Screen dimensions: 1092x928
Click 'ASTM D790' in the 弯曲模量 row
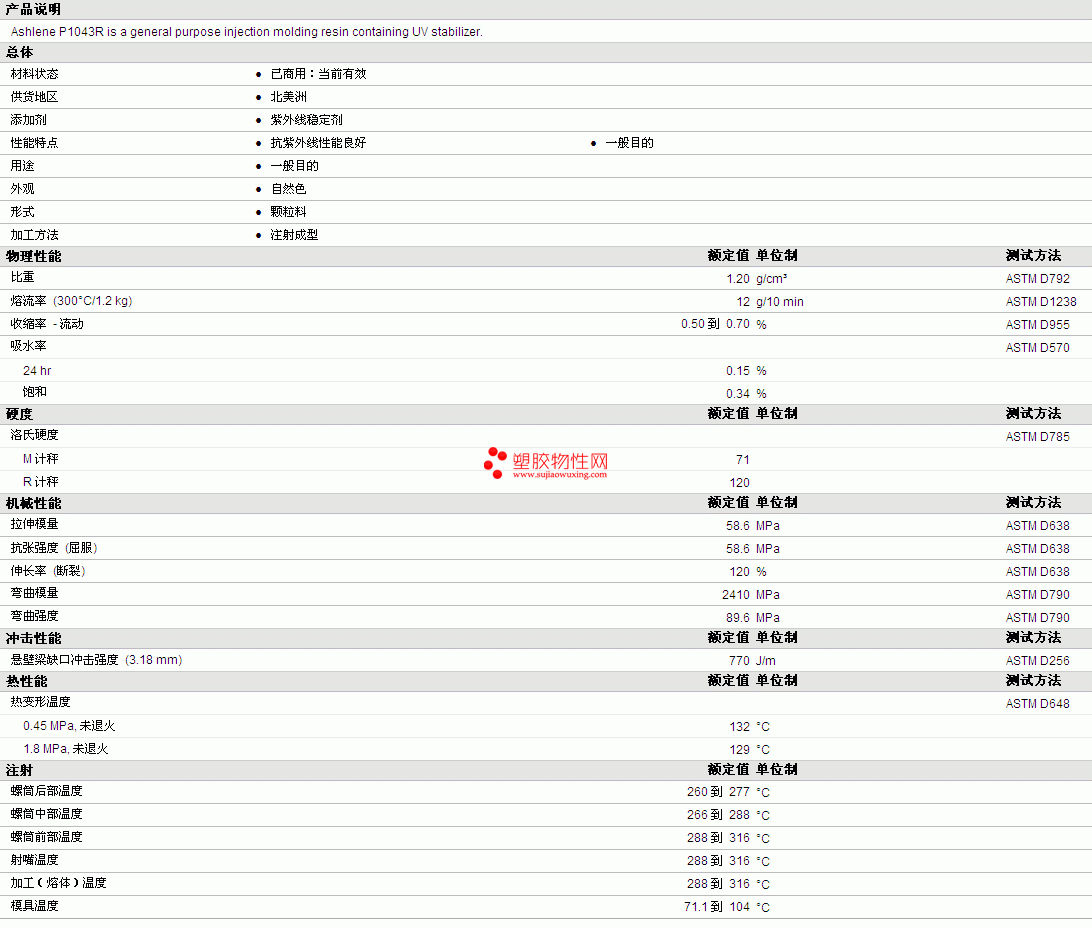point(1037,595)
